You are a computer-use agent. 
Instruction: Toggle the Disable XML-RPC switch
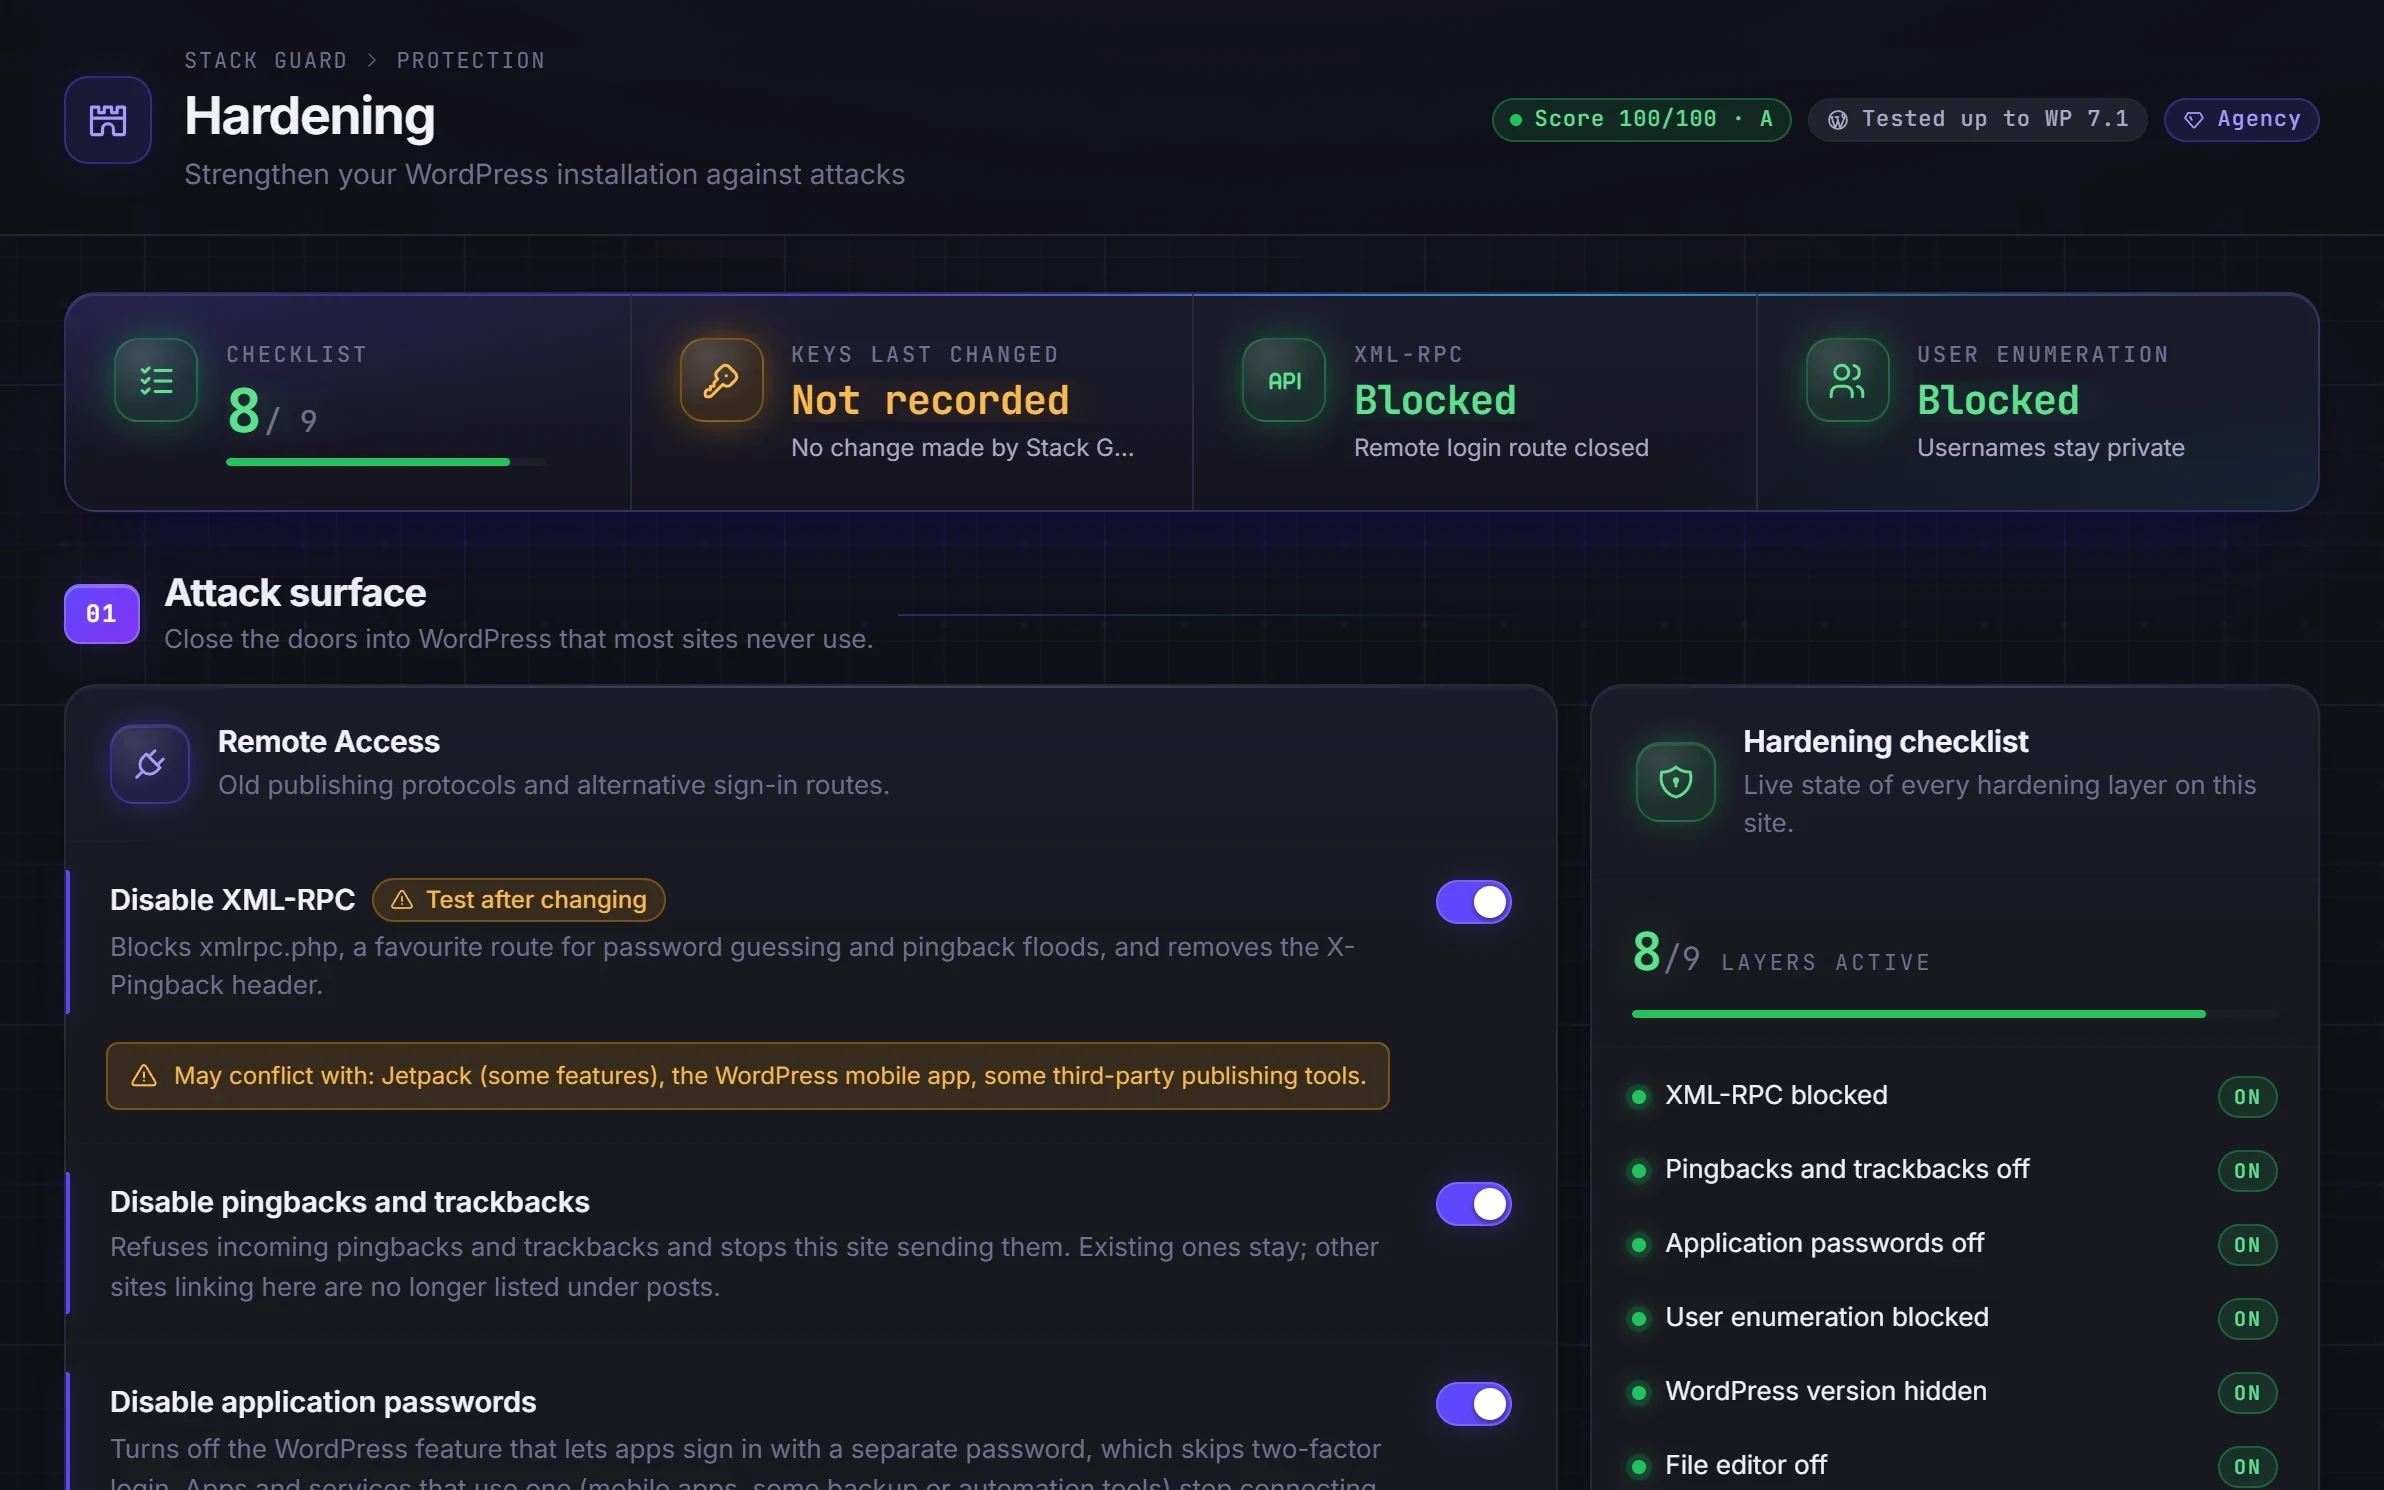click(x=1473, y=902)
